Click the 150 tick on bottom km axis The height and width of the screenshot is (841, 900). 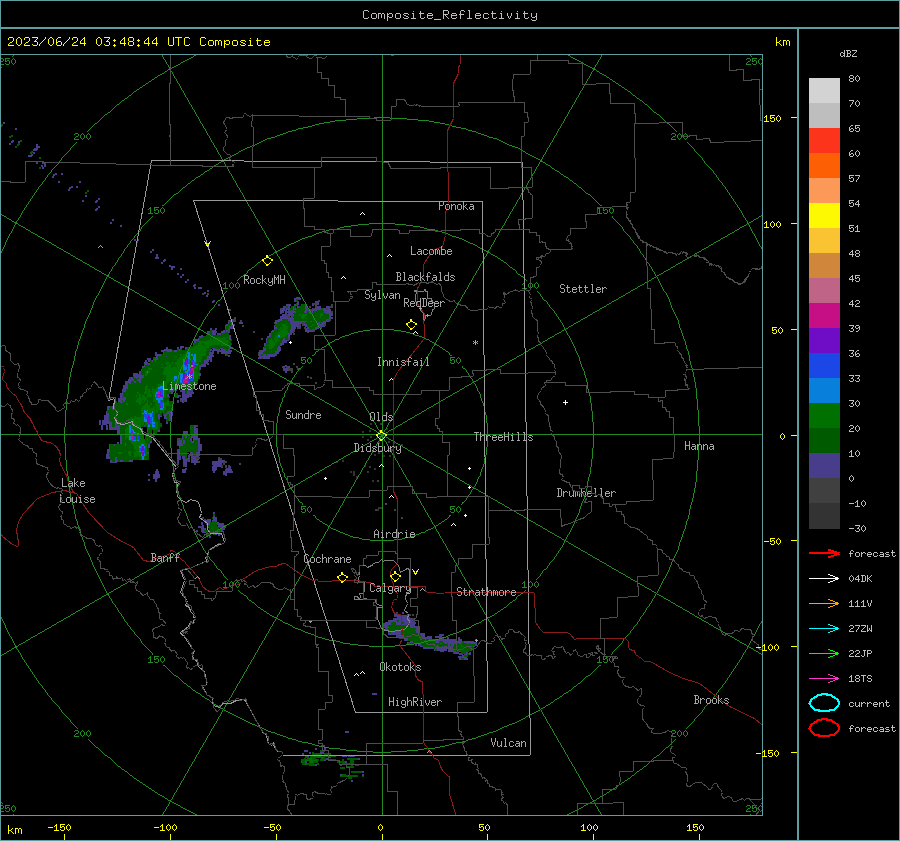point(695,827)
